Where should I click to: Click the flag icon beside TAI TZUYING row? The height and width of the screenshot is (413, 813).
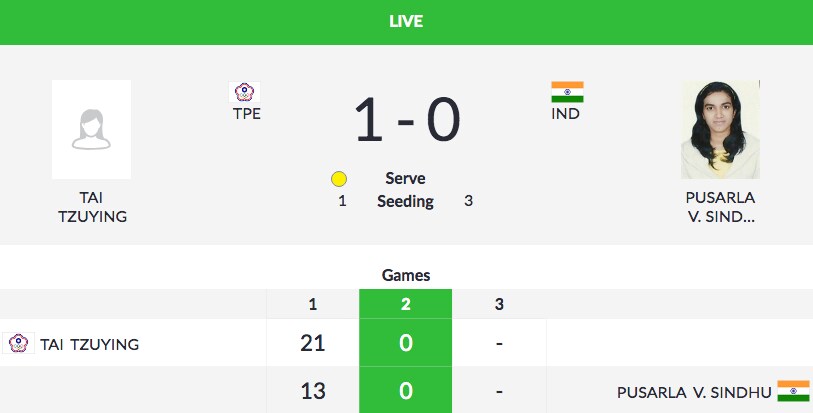pyautogui.click(x=18, y=344)
